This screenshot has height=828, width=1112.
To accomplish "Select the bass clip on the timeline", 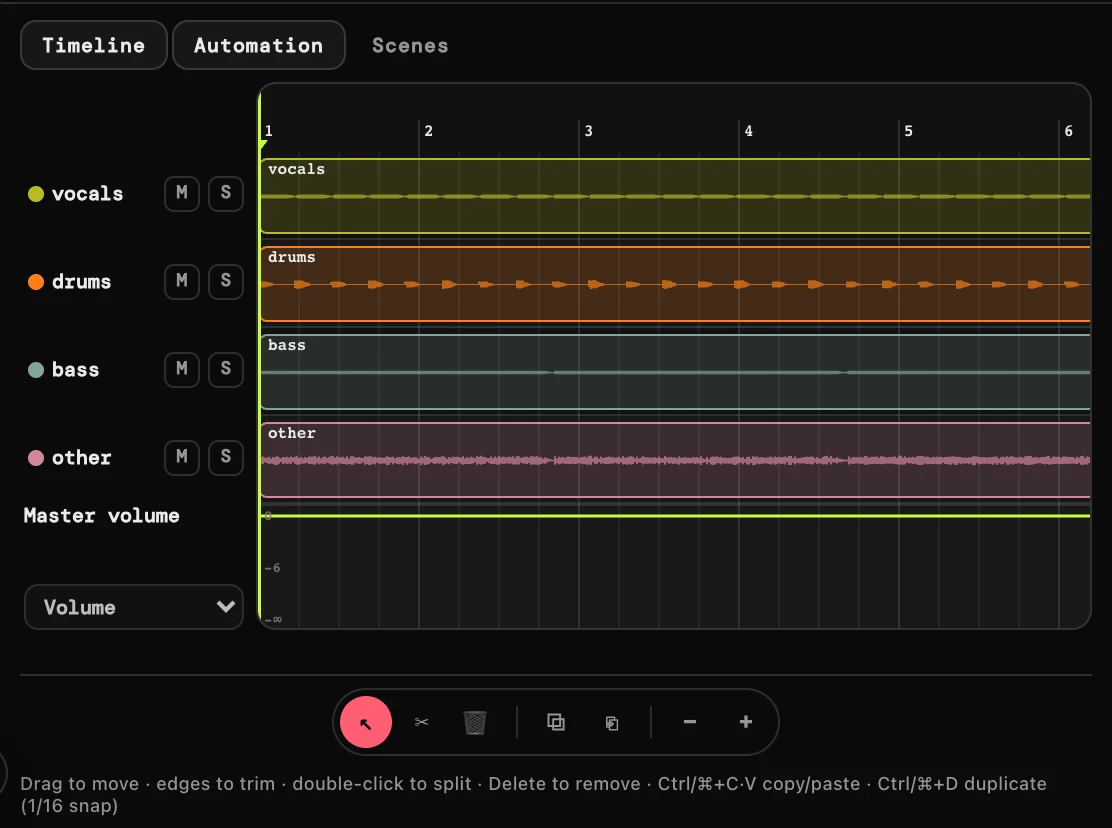I will [x=676, y=372].
